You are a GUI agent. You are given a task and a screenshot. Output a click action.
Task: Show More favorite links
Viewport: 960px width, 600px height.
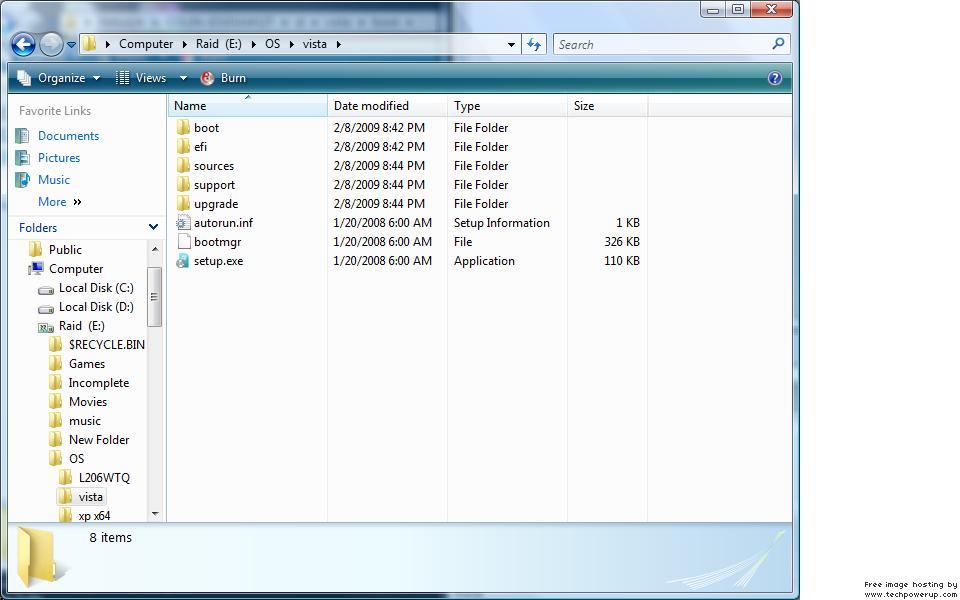click(59, 202)
